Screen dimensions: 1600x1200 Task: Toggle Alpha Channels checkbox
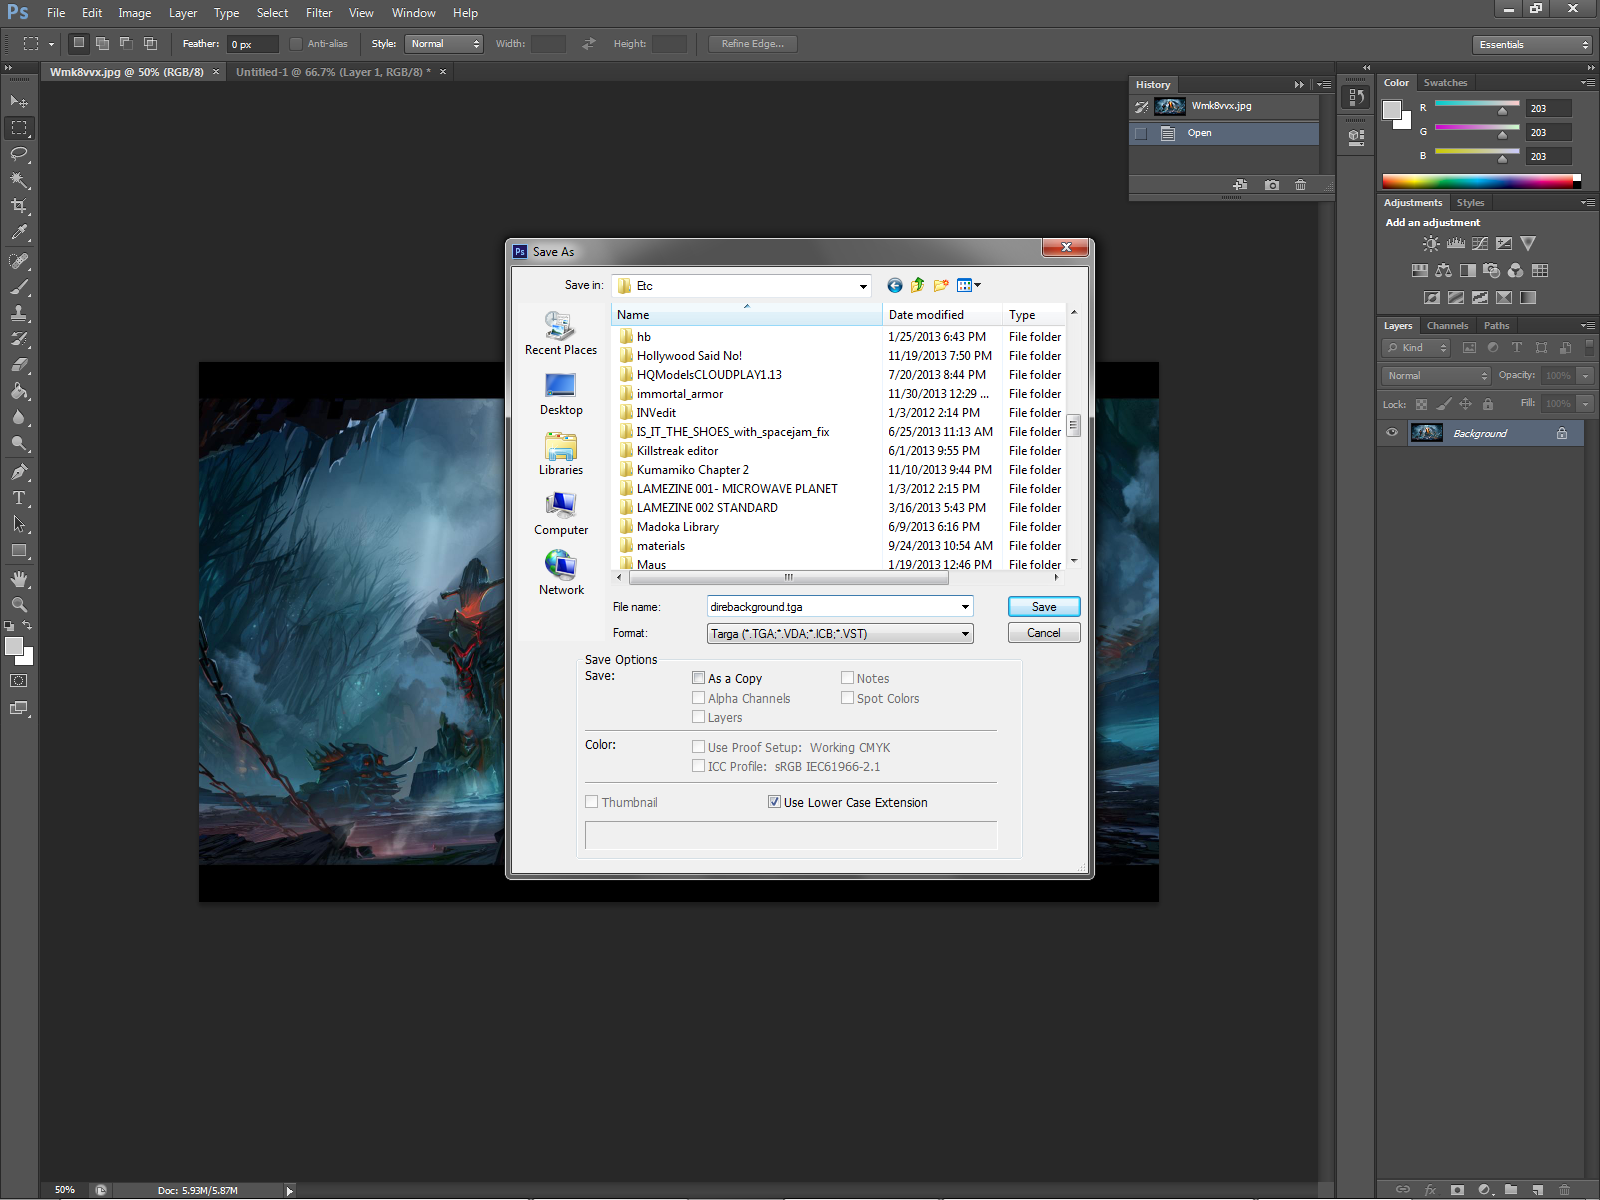tap(699, 698)
